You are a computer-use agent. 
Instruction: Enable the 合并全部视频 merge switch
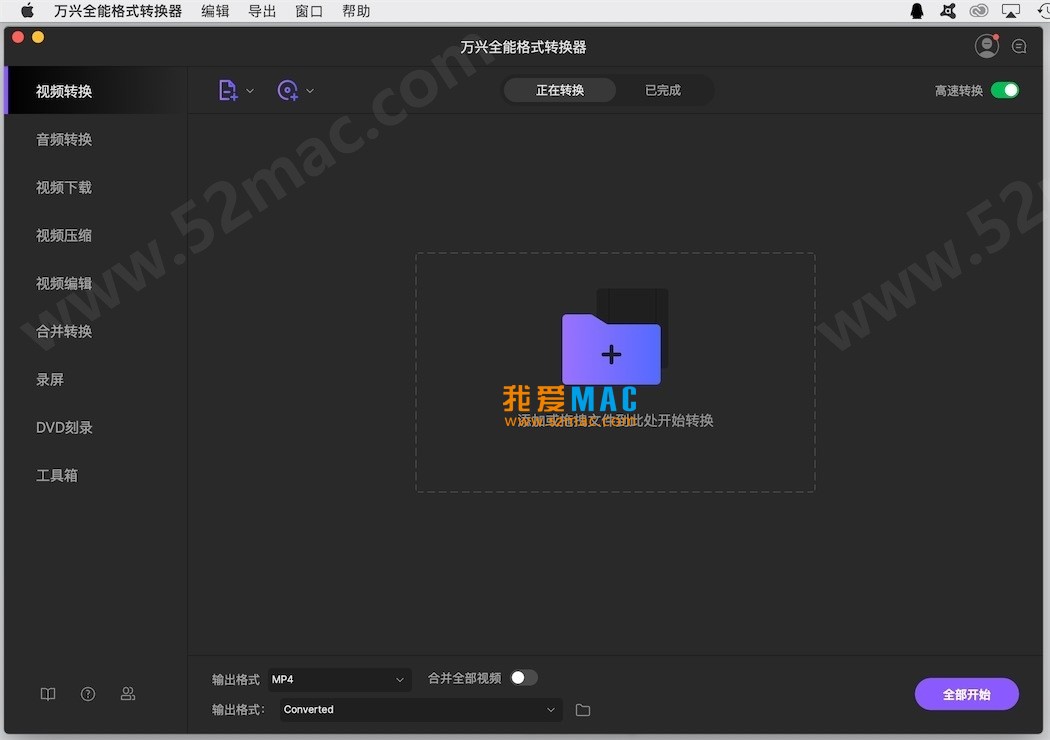click(524, 678)
